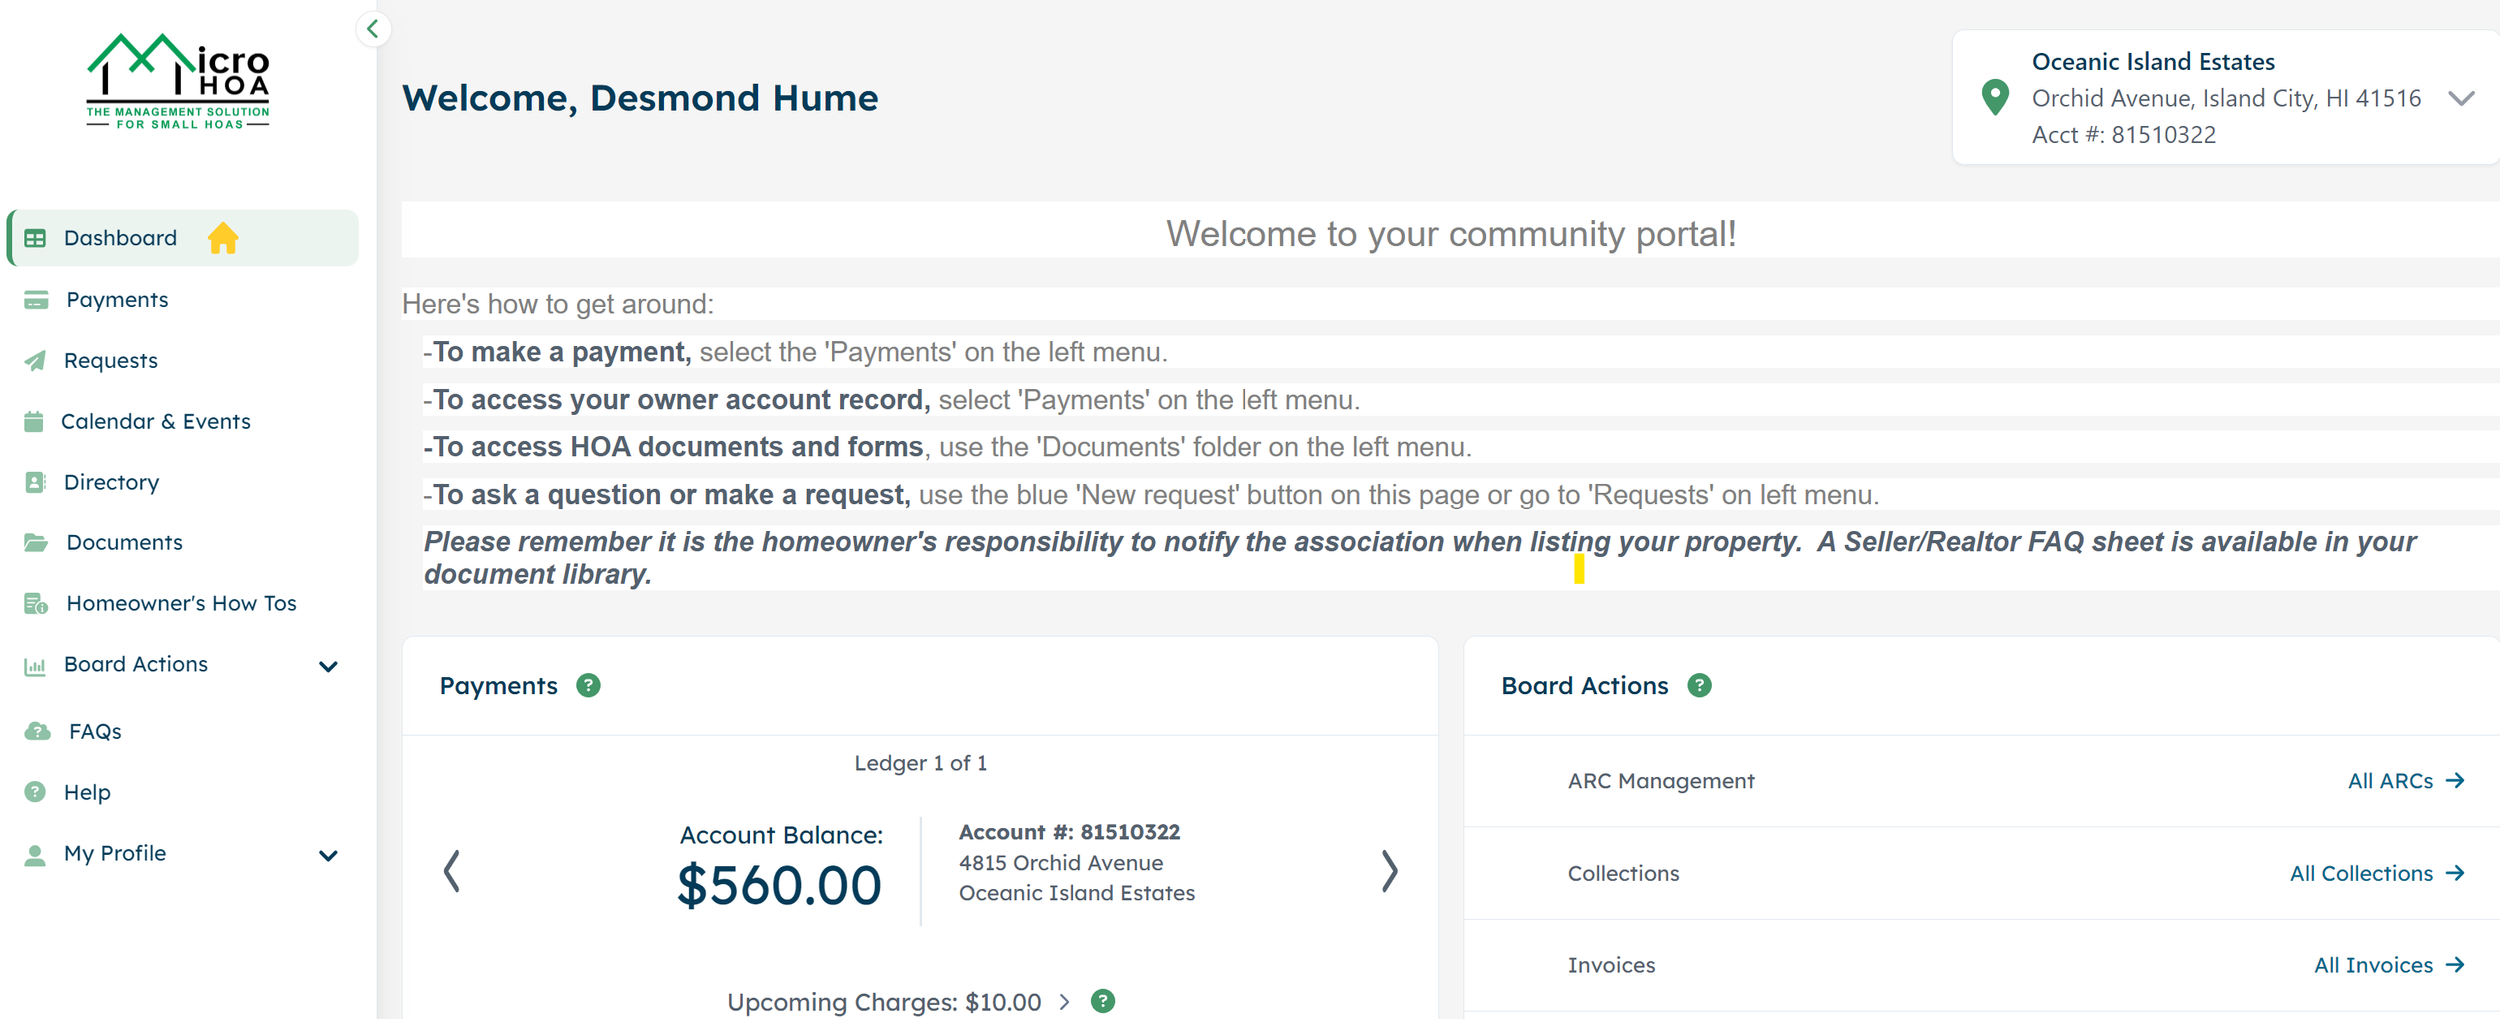Open the Documents folder icon

[x=35, y=541]
